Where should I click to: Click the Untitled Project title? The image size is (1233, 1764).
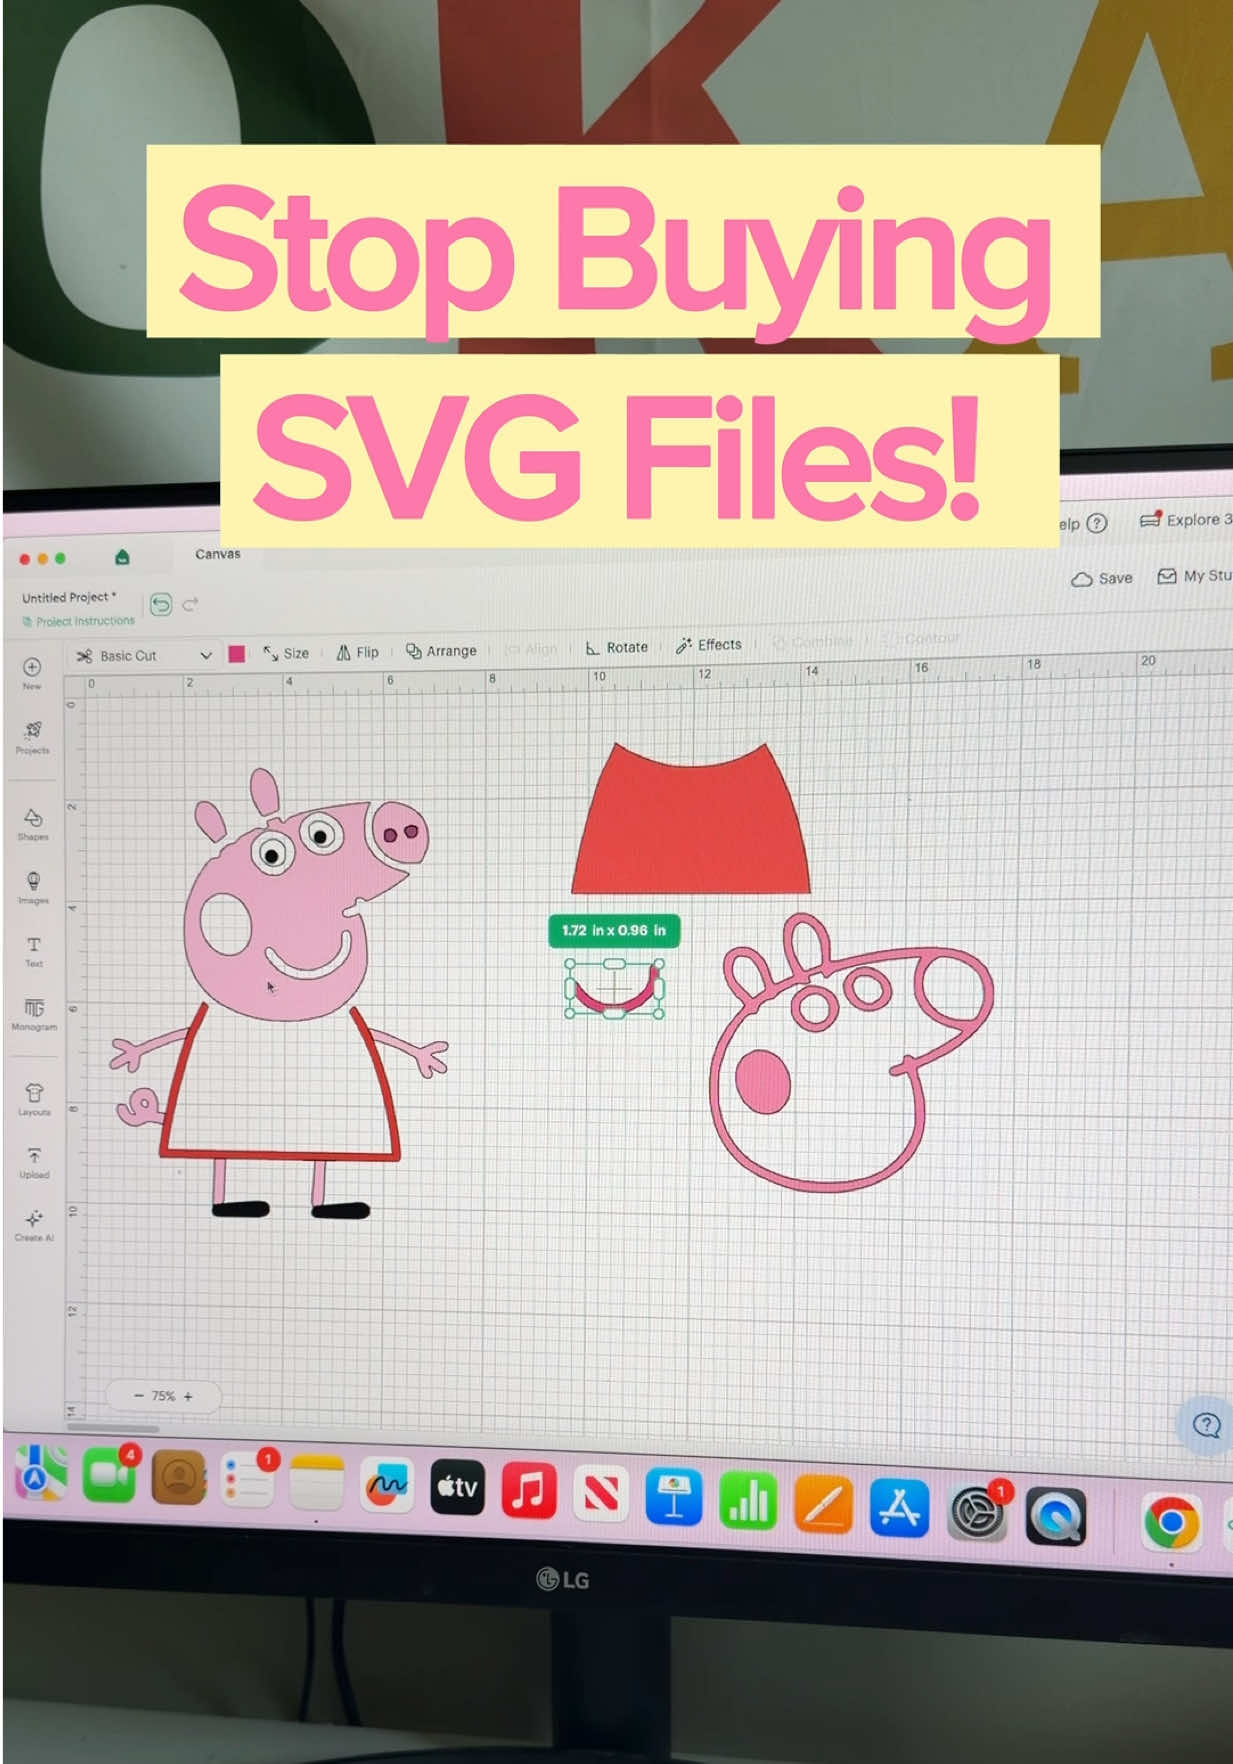tap(69, 597)
